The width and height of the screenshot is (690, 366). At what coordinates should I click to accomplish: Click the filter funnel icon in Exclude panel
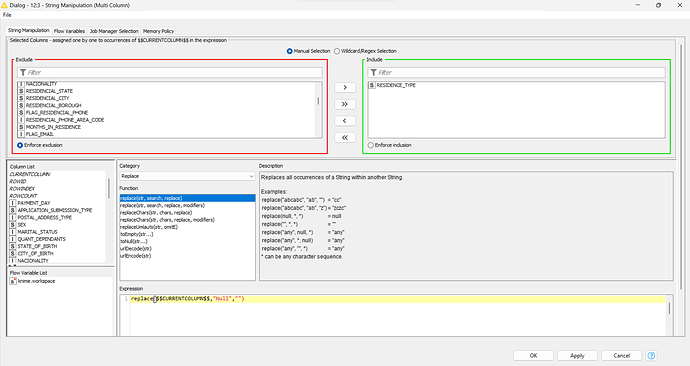(x=22, y=73)
